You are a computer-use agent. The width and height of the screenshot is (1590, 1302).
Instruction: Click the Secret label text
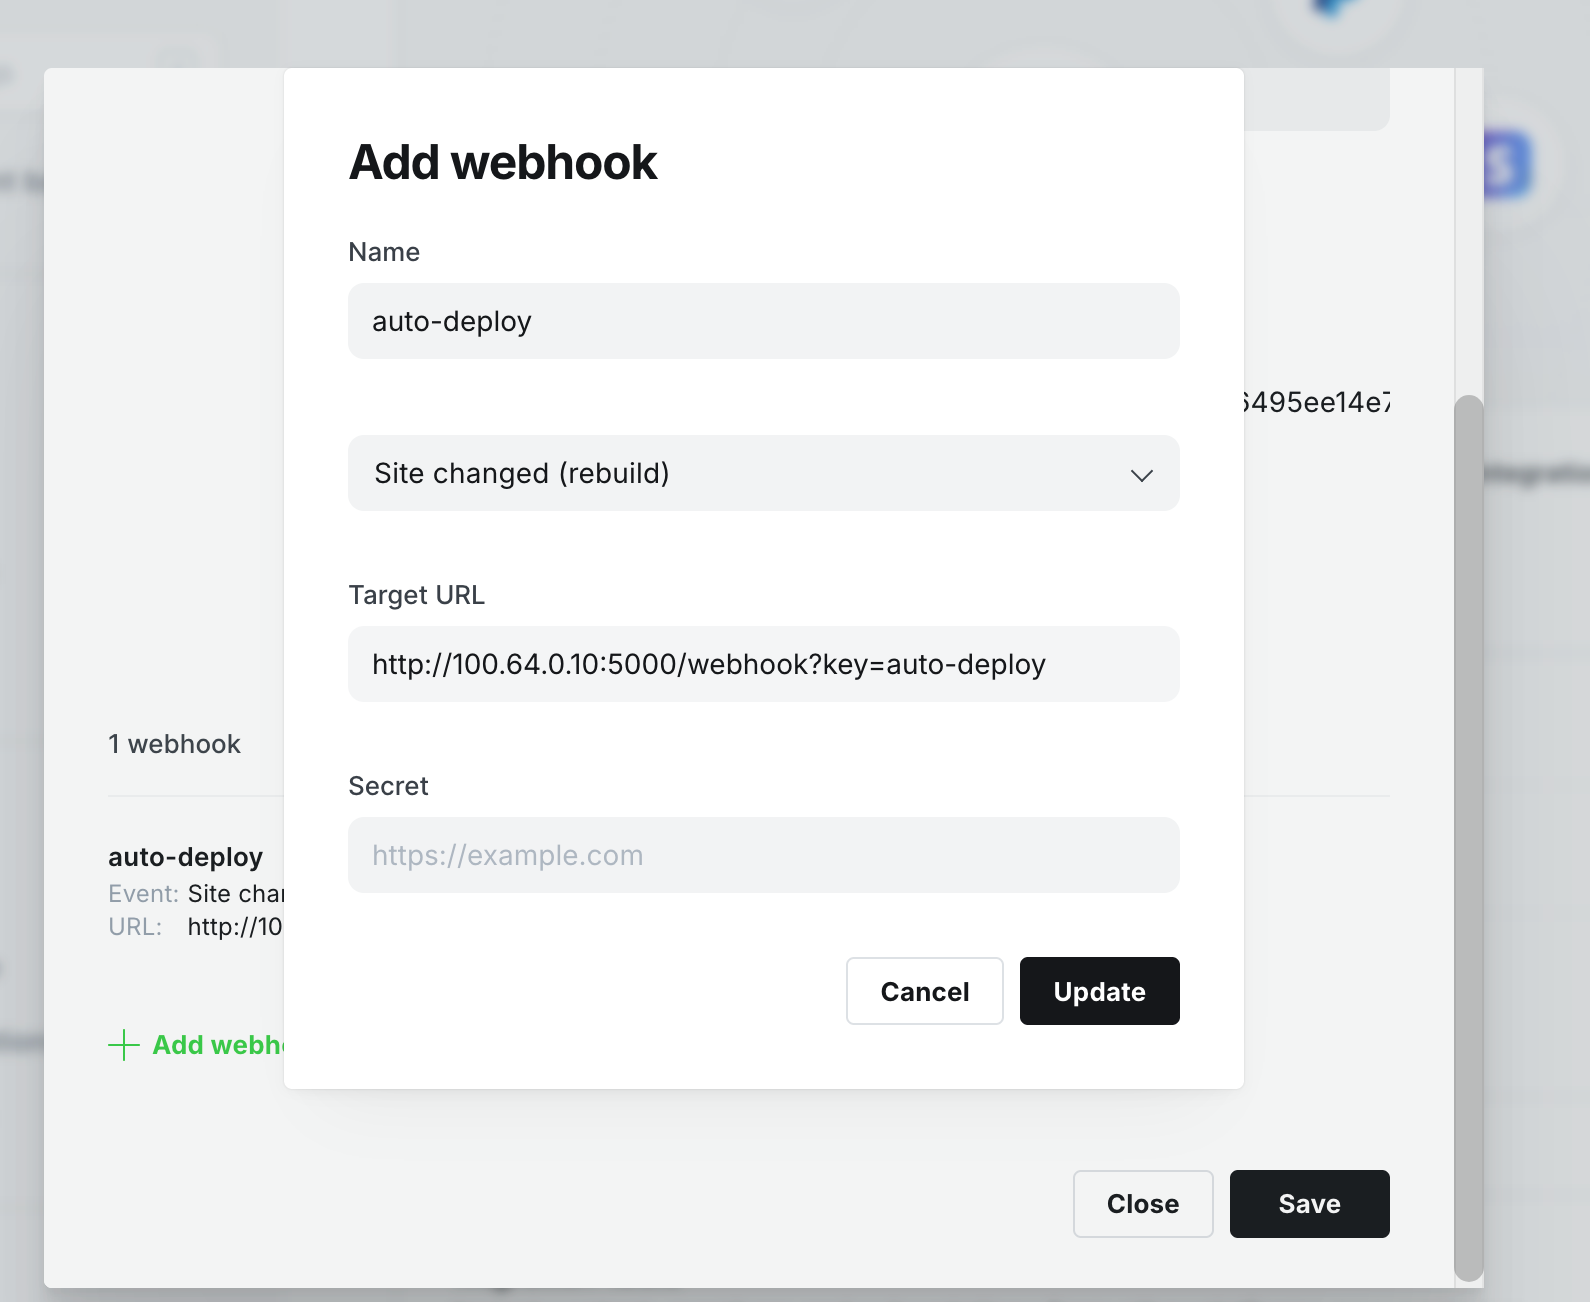coord(388,786)
